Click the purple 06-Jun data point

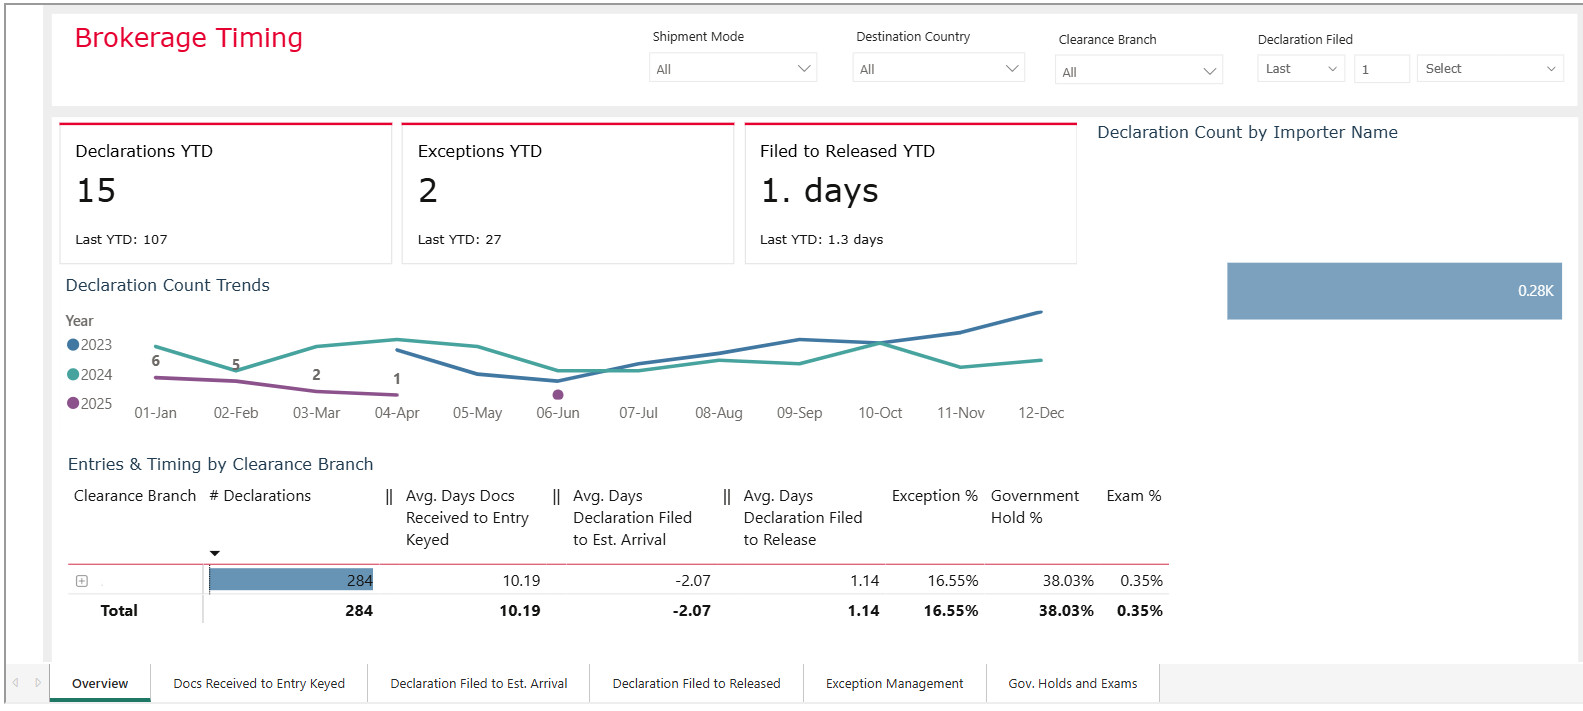558,395
